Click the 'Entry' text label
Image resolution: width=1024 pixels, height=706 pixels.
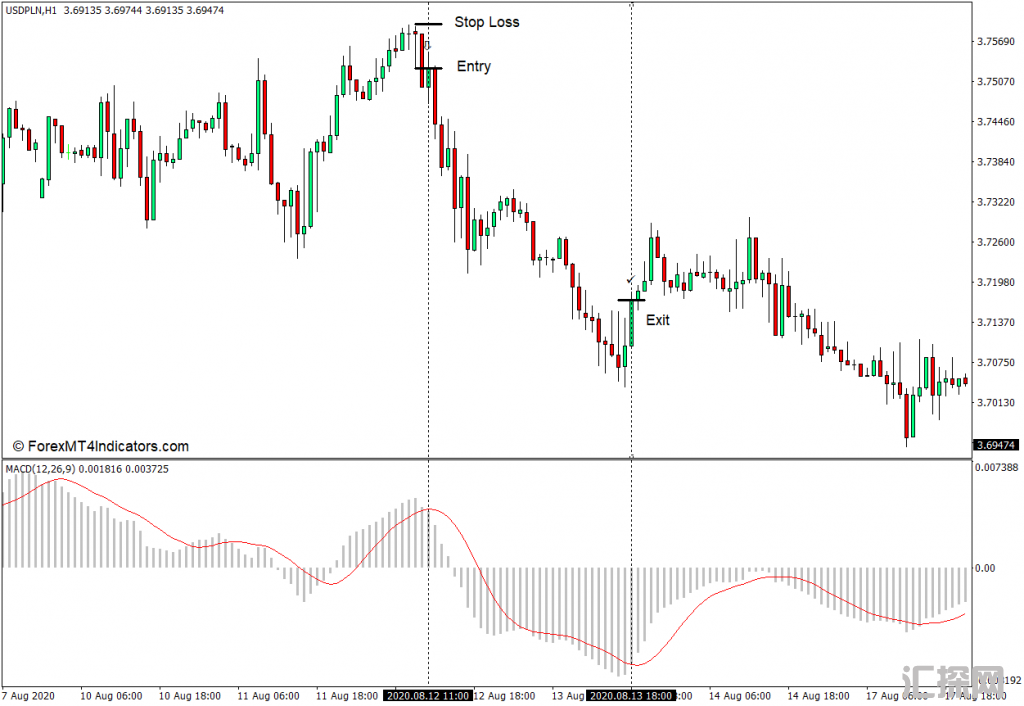[473, 67]
